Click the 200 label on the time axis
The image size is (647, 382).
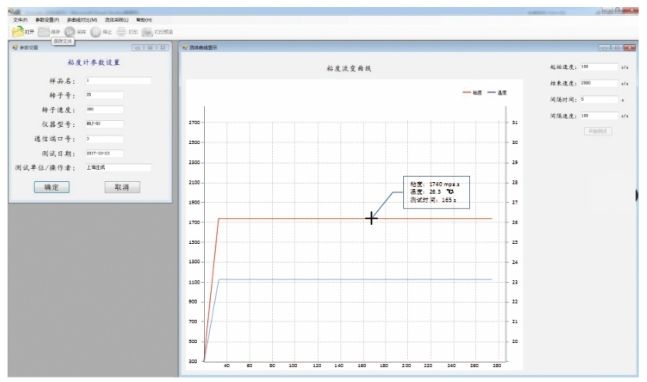click(x=406, y=366)
